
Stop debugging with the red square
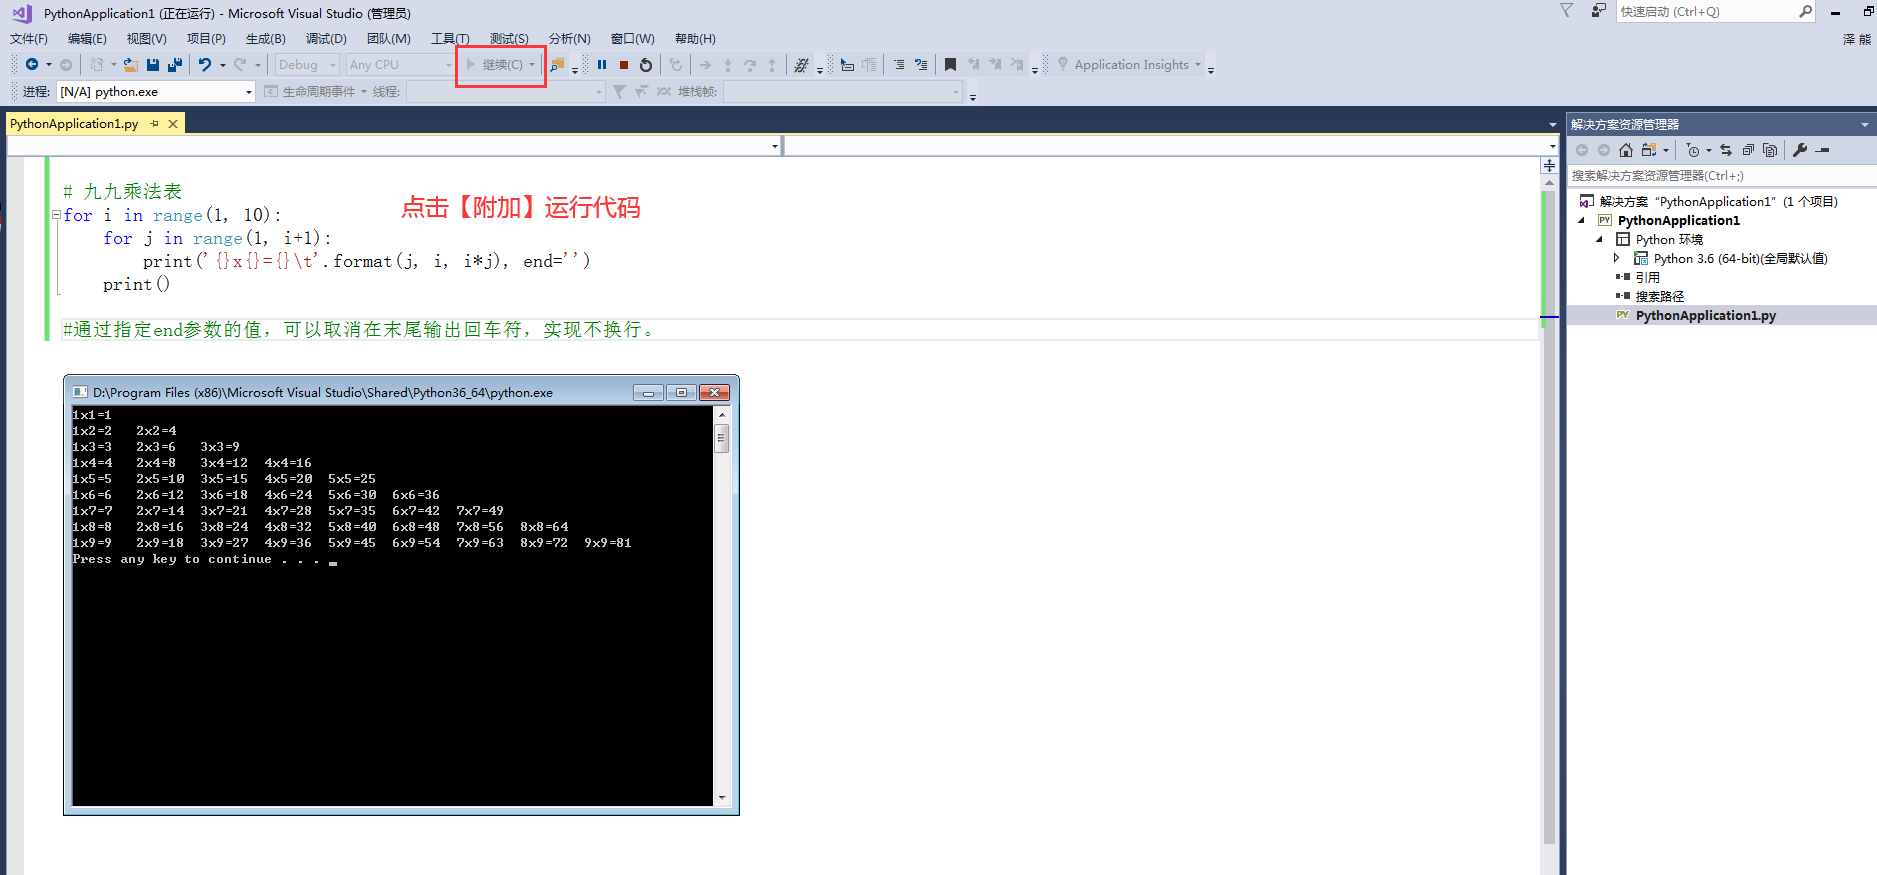(x=624, y=65)
